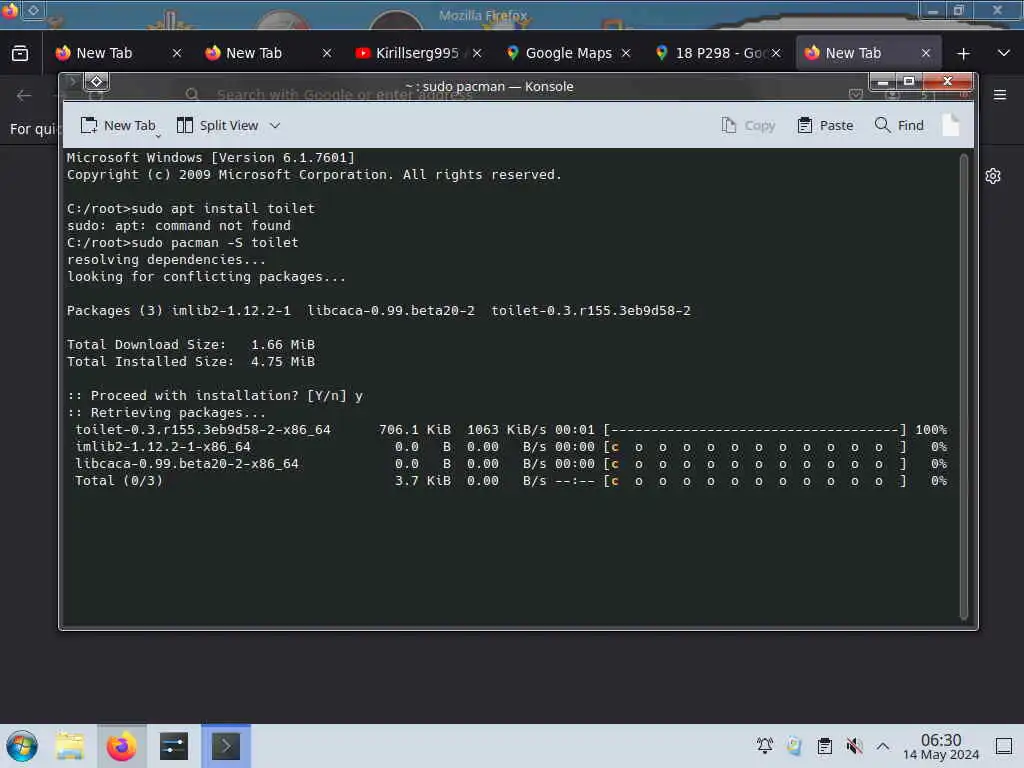Open New Tab in Konsole toolbar
Image resolution: width=1024 pixels, height=768 pixels.
point(118,125)
